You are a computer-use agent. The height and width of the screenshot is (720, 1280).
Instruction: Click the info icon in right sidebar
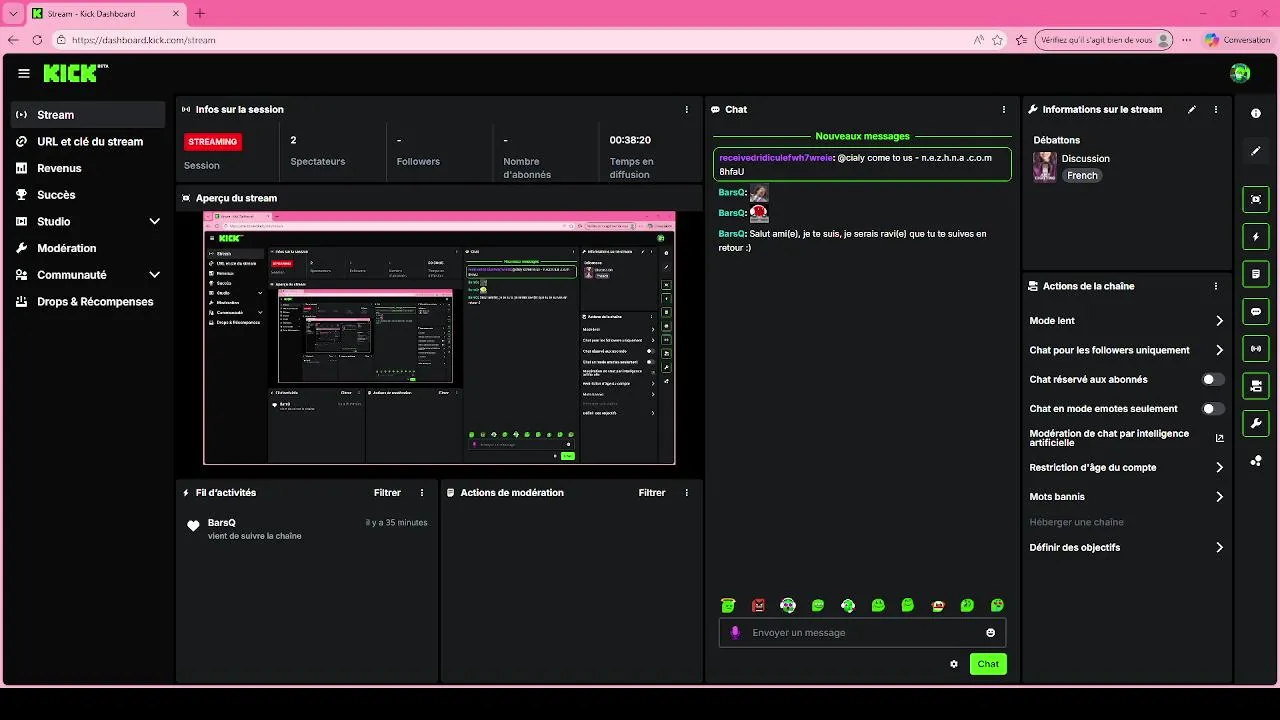(1256, 114)
